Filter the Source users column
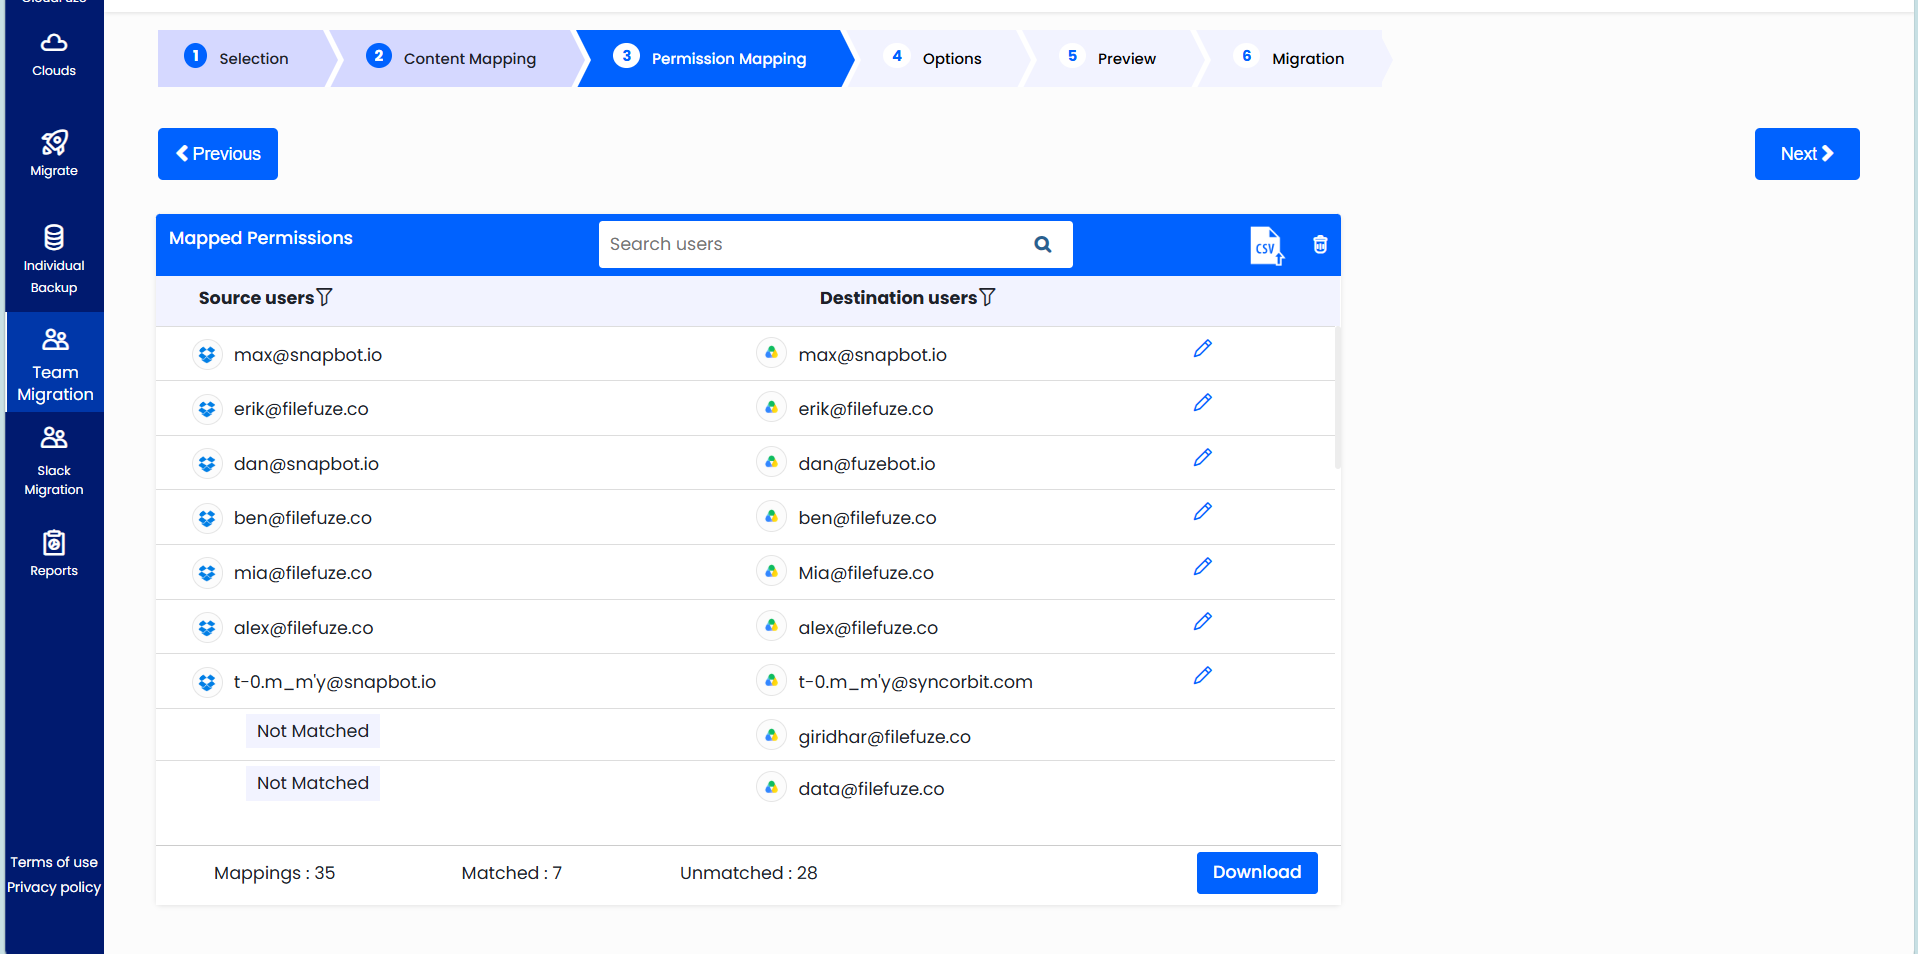The height and width of the screenshot is (954, 1918). coord(324,297)
